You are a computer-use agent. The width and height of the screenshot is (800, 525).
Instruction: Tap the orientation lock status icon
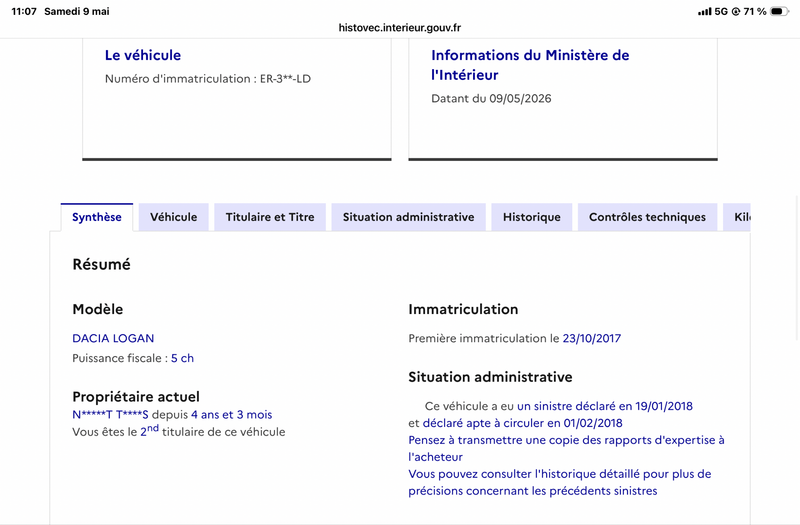tap(736, 11)
